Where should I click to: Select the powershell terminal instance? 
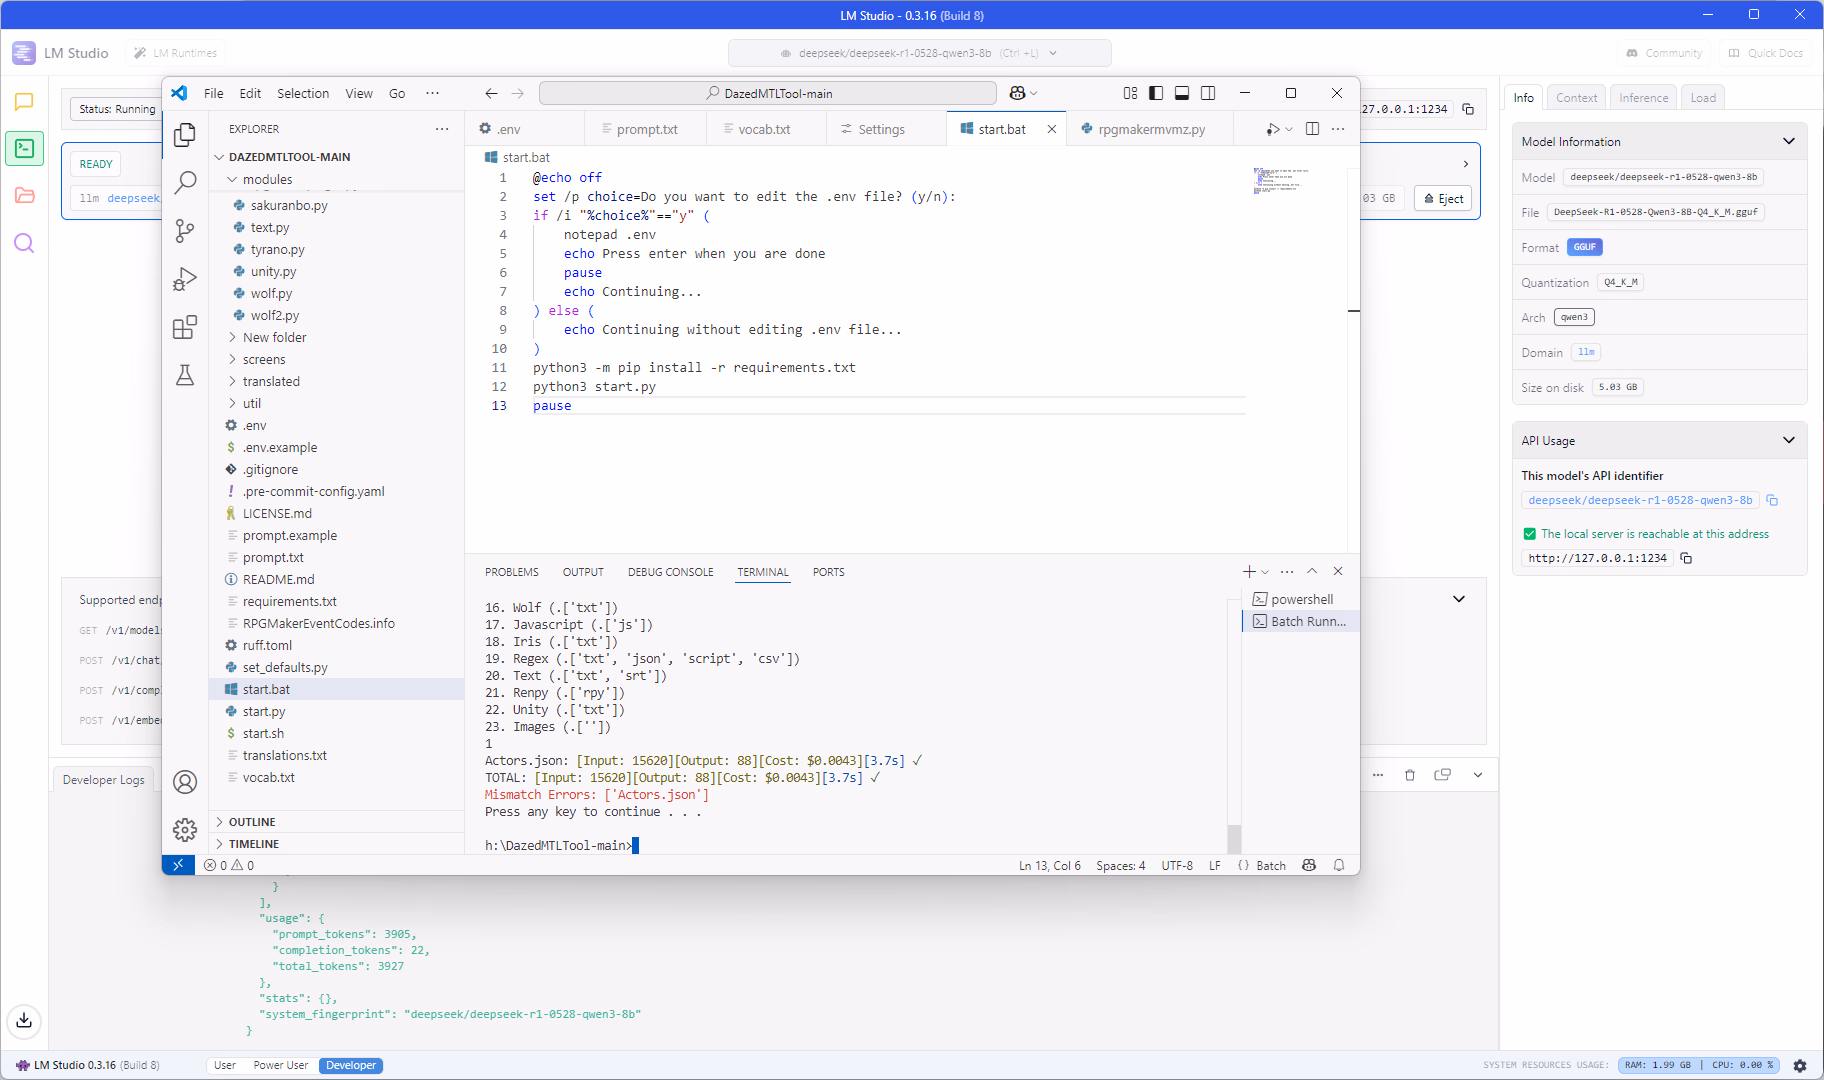(1300, 599)
